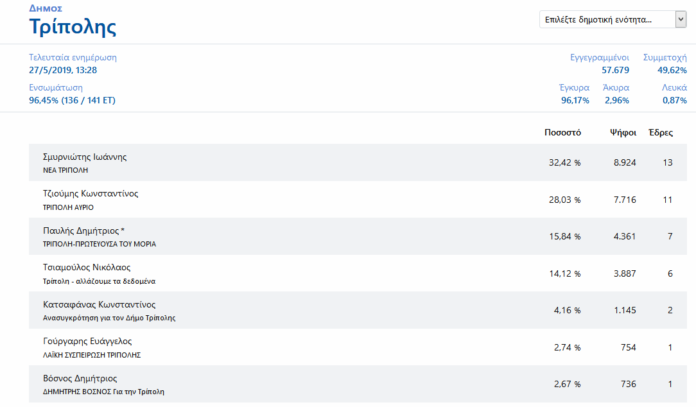696x407 pixels.
Task: Select Βόσνος Δημήτριος candidate row
Action: pyautogui.click(x=80, y=378)
